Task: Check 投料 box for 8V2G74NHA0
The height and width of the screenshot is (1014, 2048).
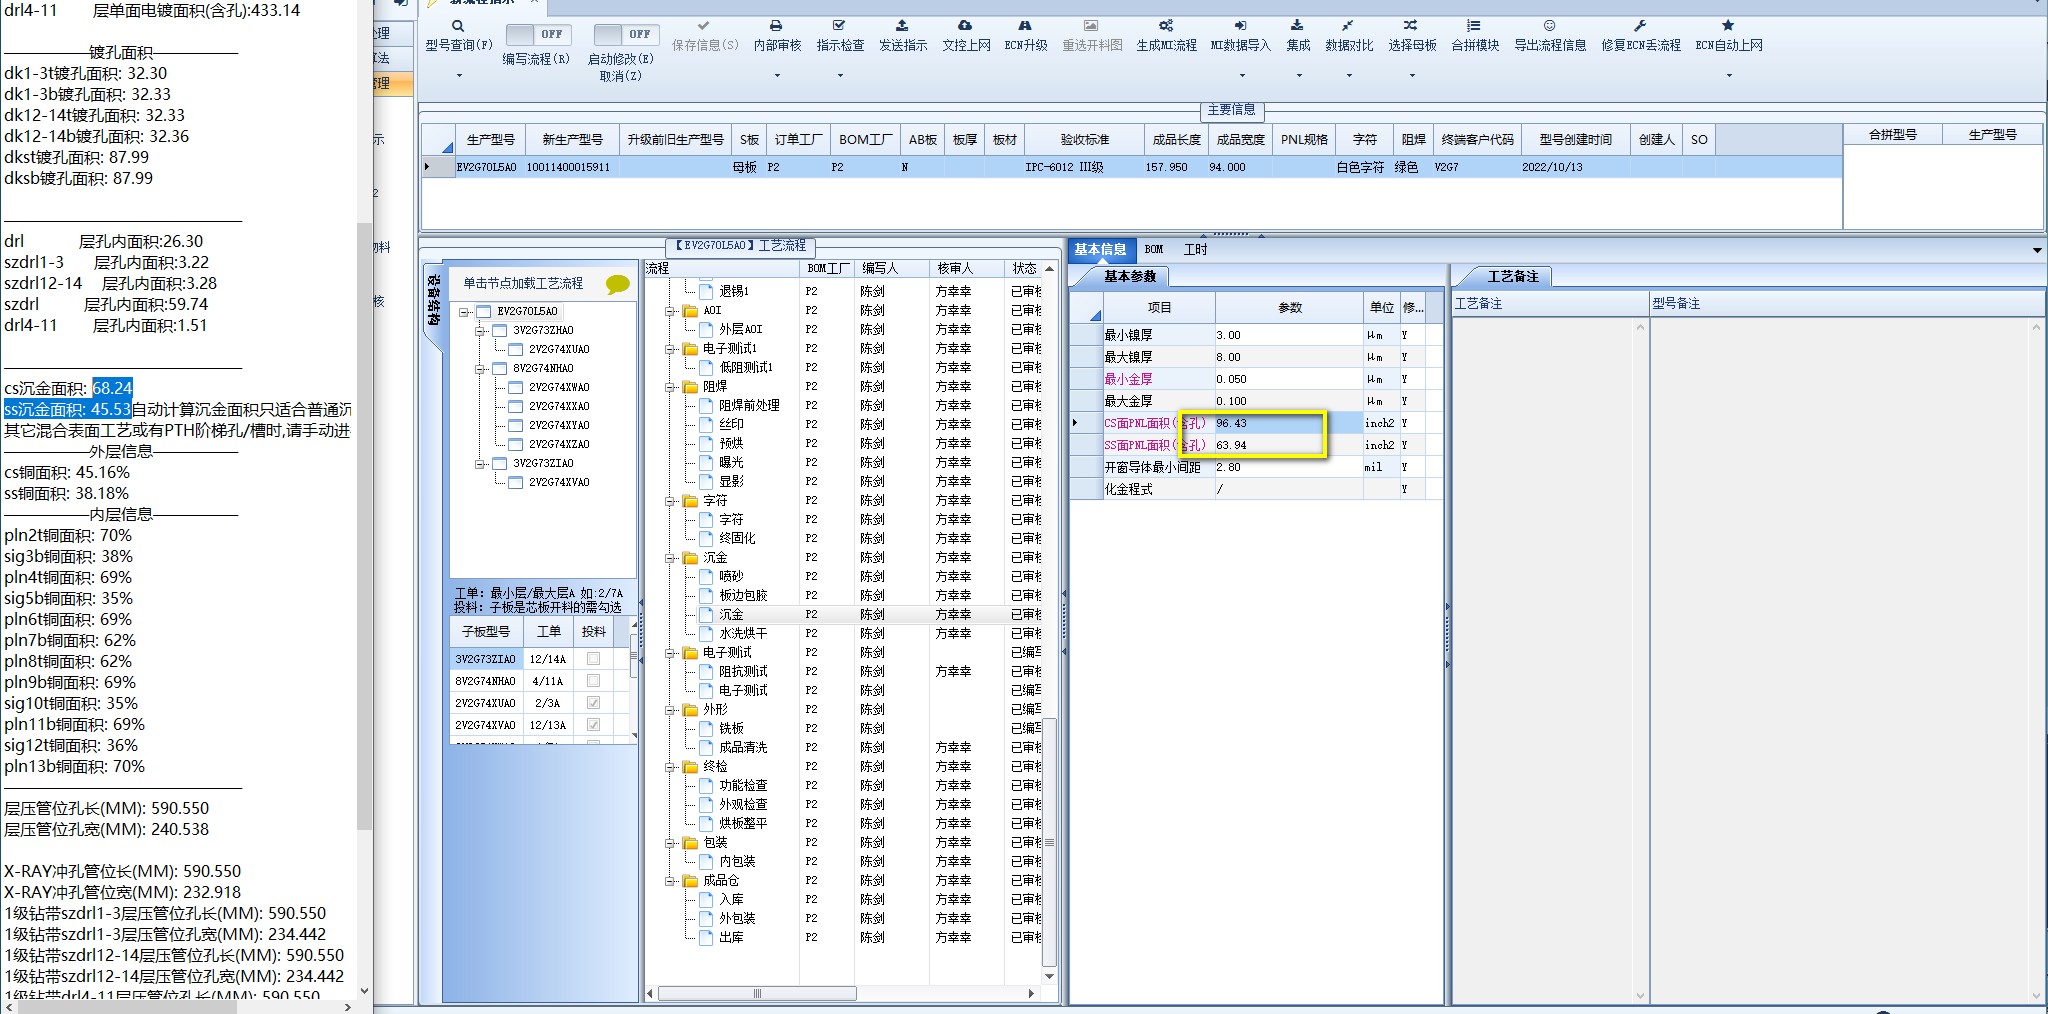Action: tap(594, 681)
